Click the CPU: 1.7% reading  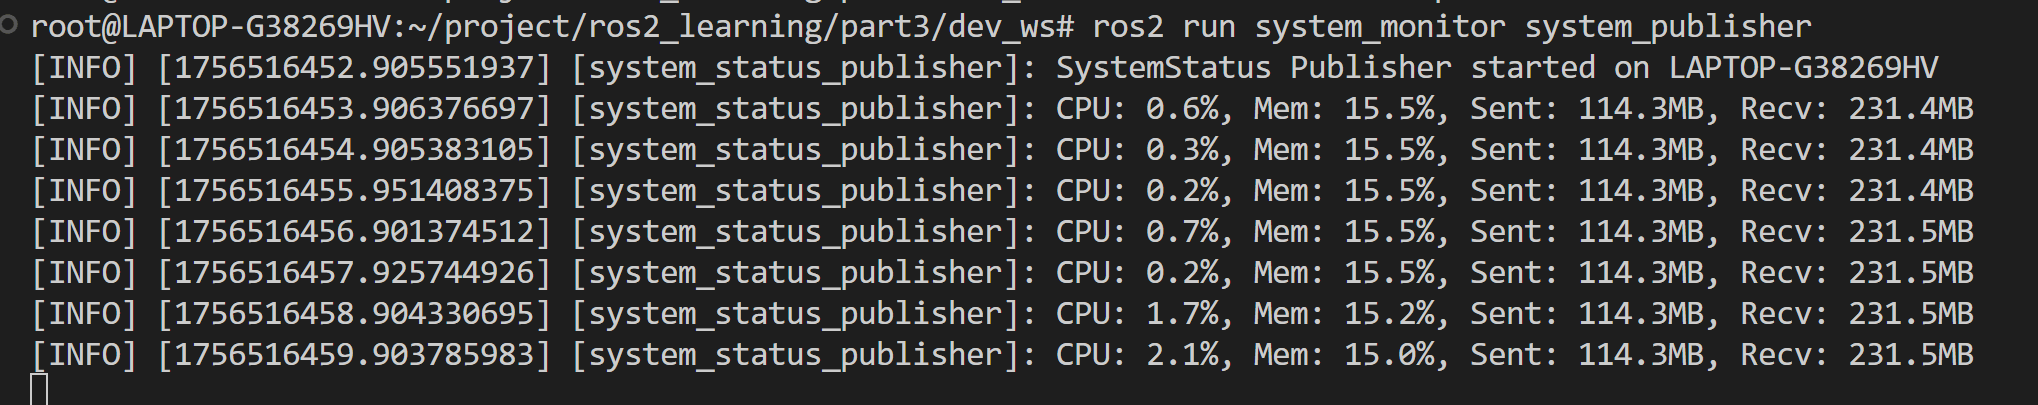click(1138, 314)
